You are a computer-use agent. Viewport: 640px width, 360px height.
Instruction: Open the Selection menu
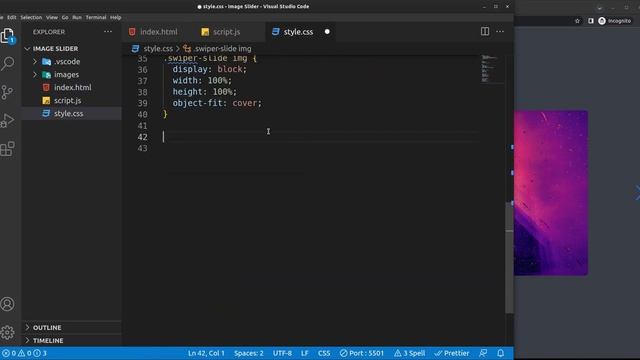click(x=31, y=17)
